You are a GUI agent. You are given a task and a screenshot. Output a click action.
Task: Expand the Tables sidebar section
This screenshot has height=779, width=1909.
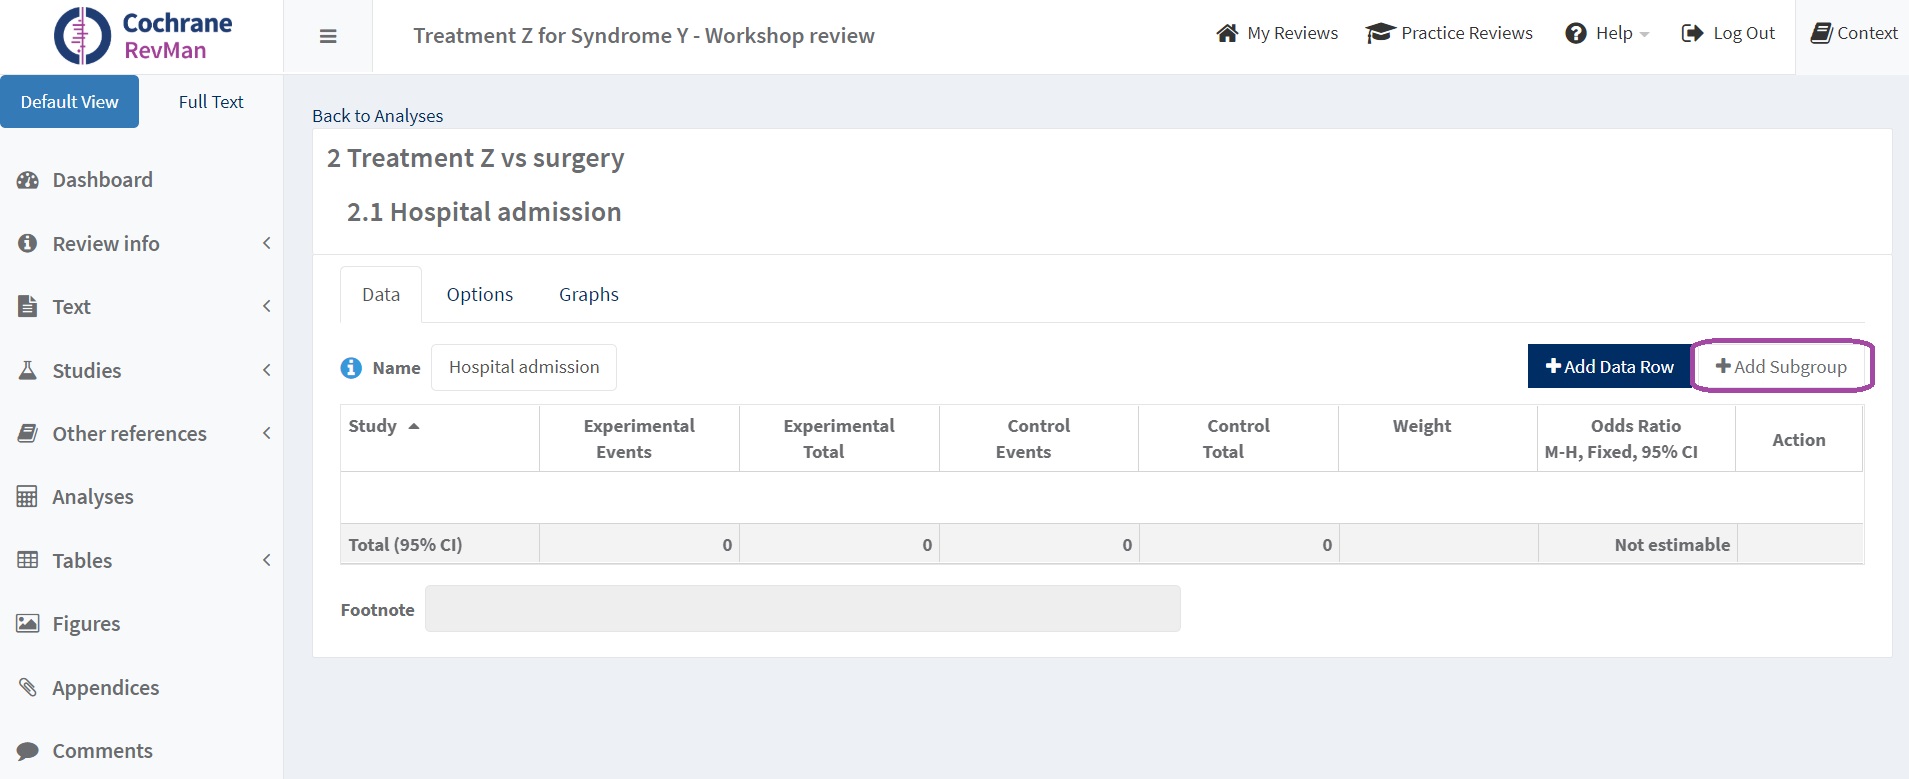[x=82, y=561]
